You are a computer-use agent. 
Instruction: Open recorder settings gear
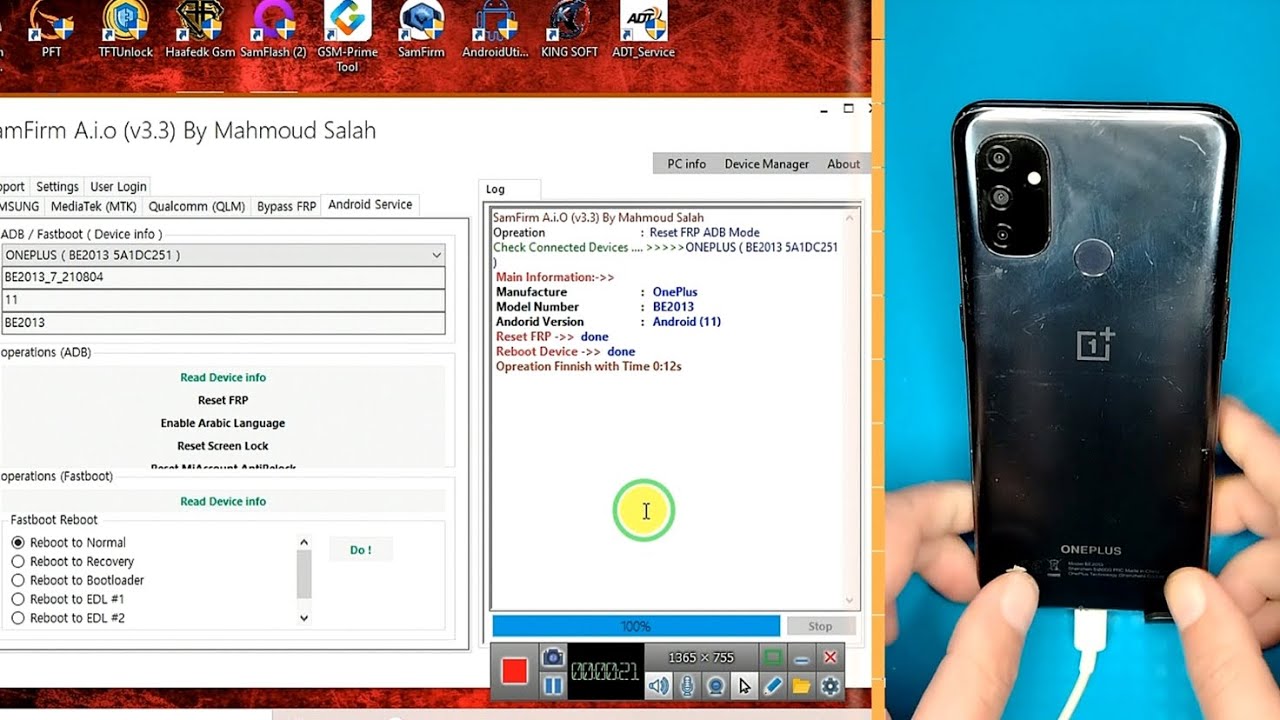click(830, 686)
